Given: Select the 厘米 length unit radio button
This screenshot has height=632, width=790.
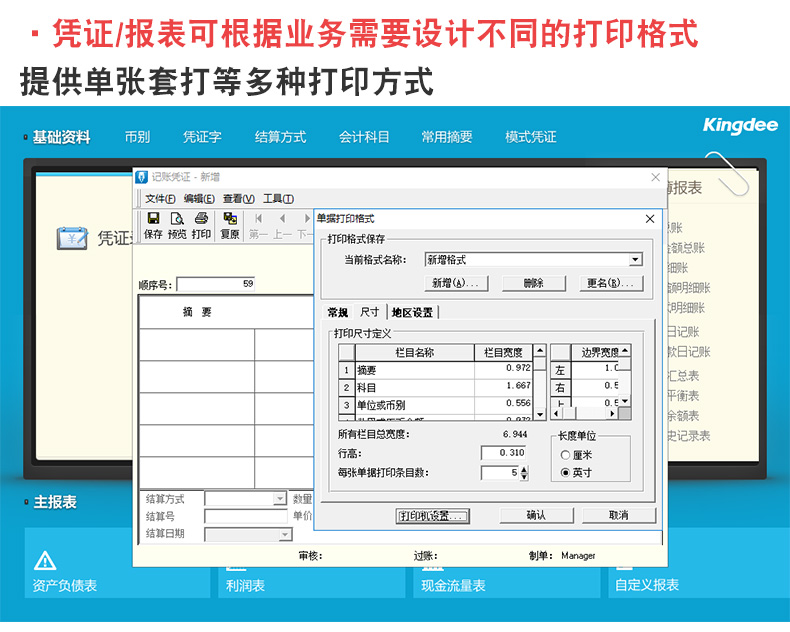Looking at the screenshot, I should pos(565,455).
